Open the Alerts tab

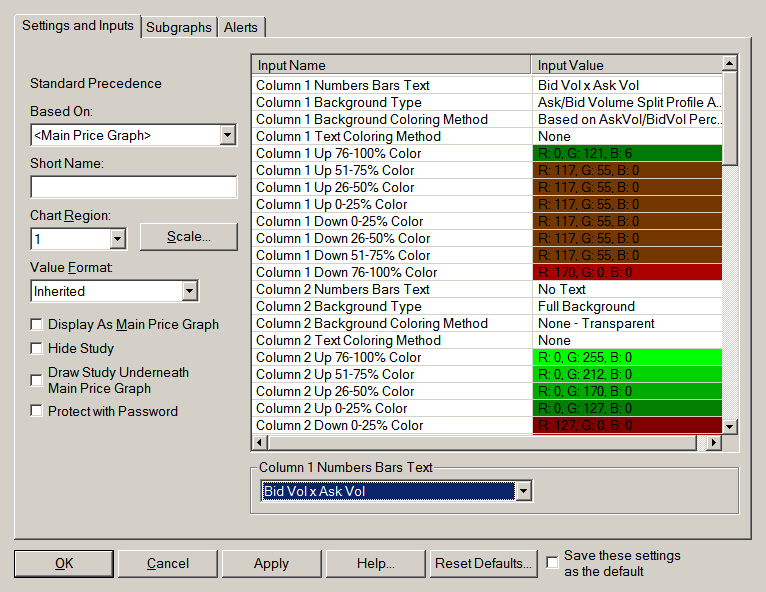[x=241, y=27]
